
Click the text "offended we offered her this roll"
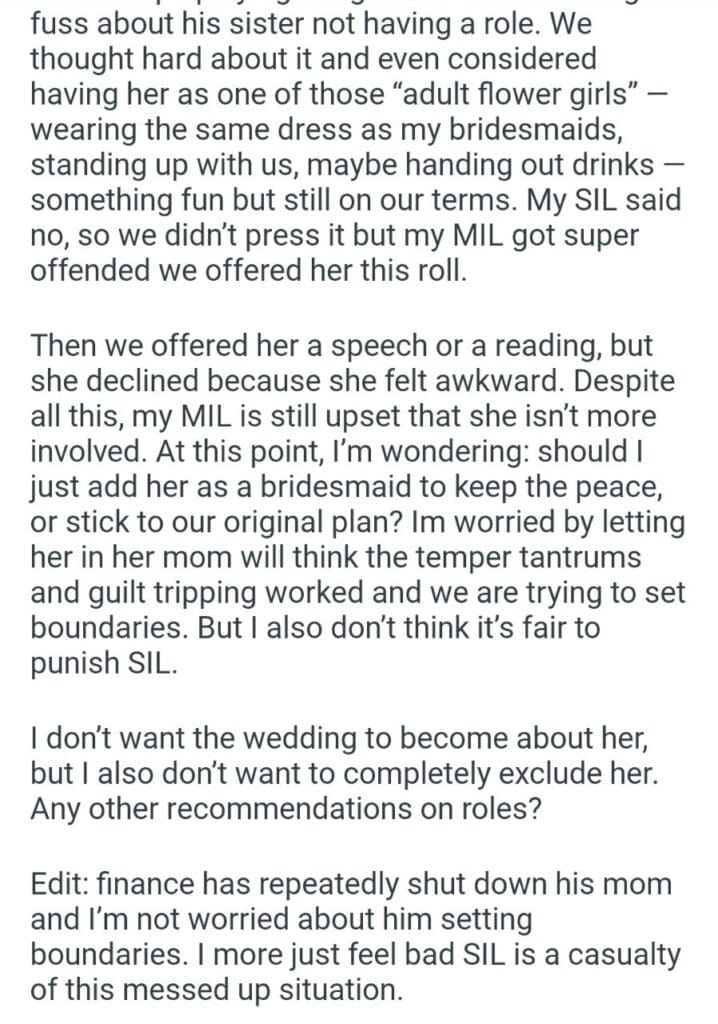(x=248, y=270)
